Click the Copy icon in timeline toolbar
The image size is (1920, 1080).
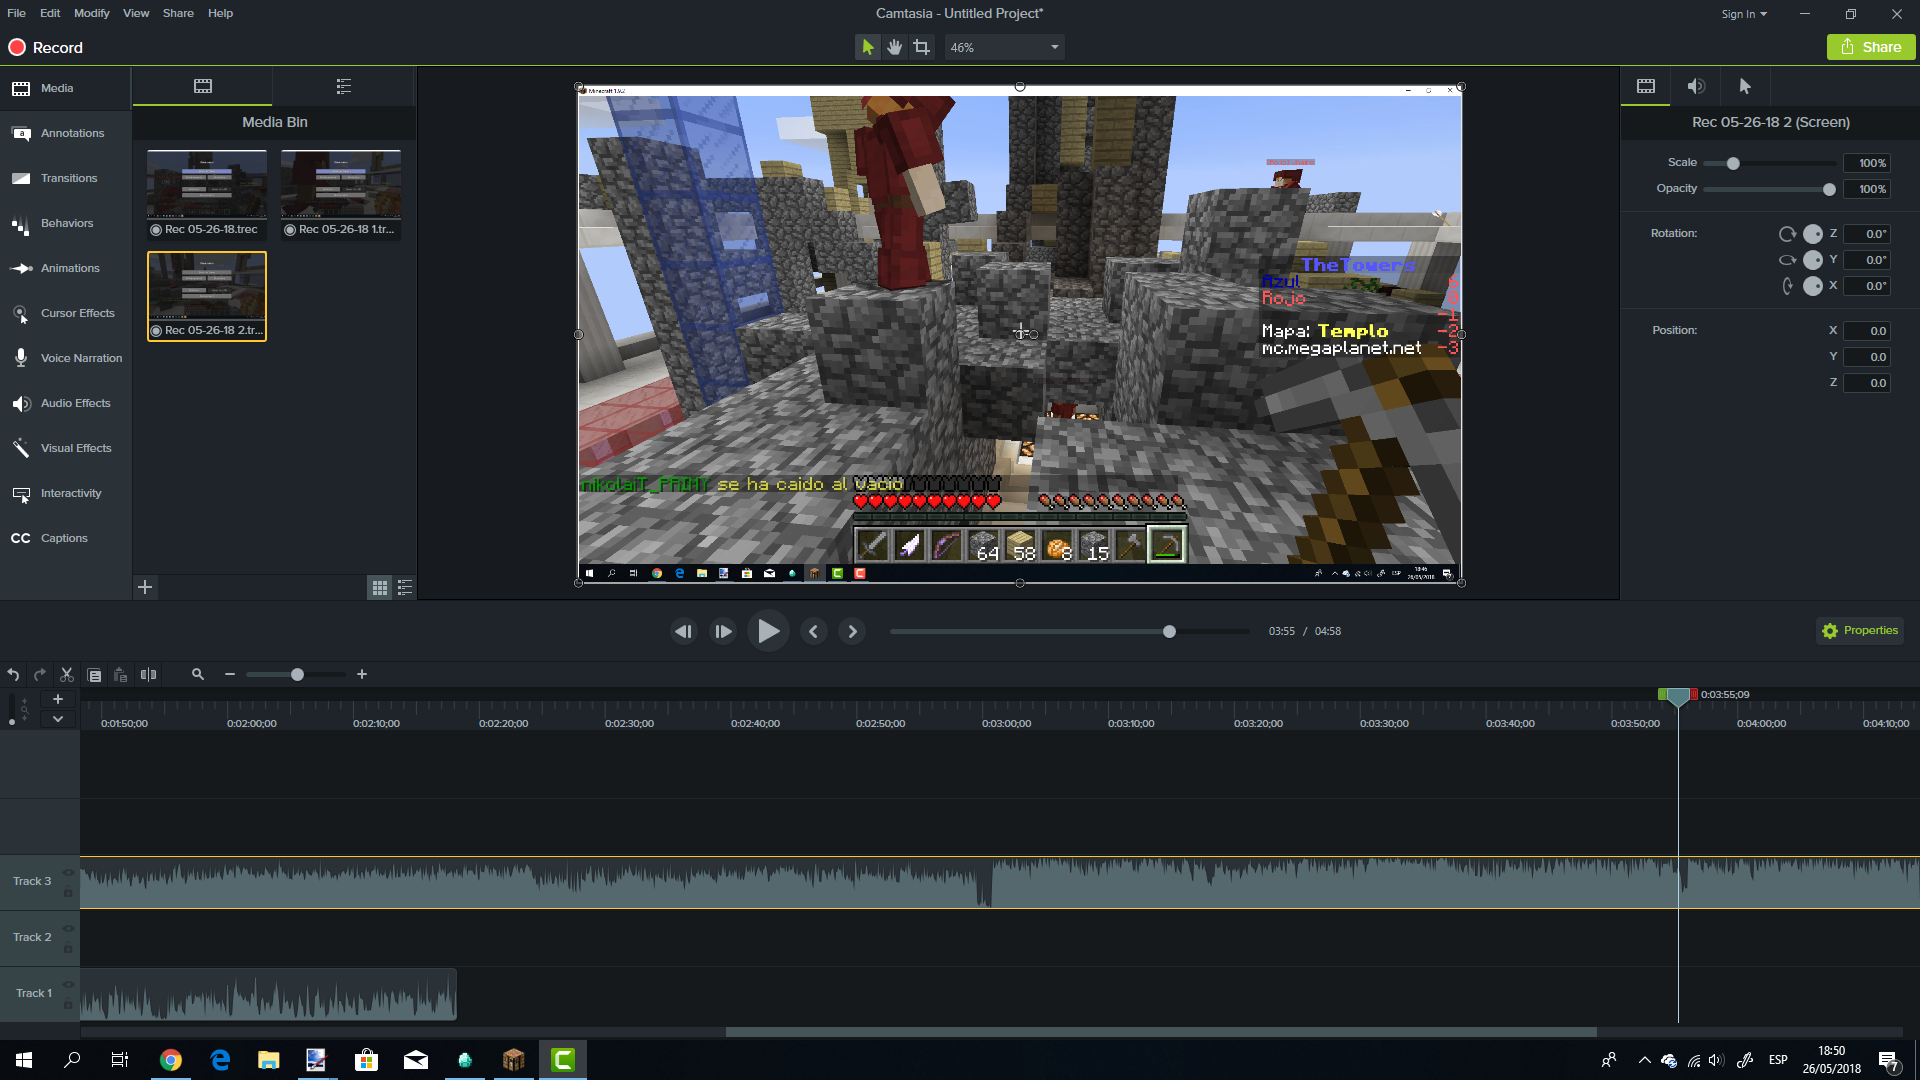coord(94,675)
